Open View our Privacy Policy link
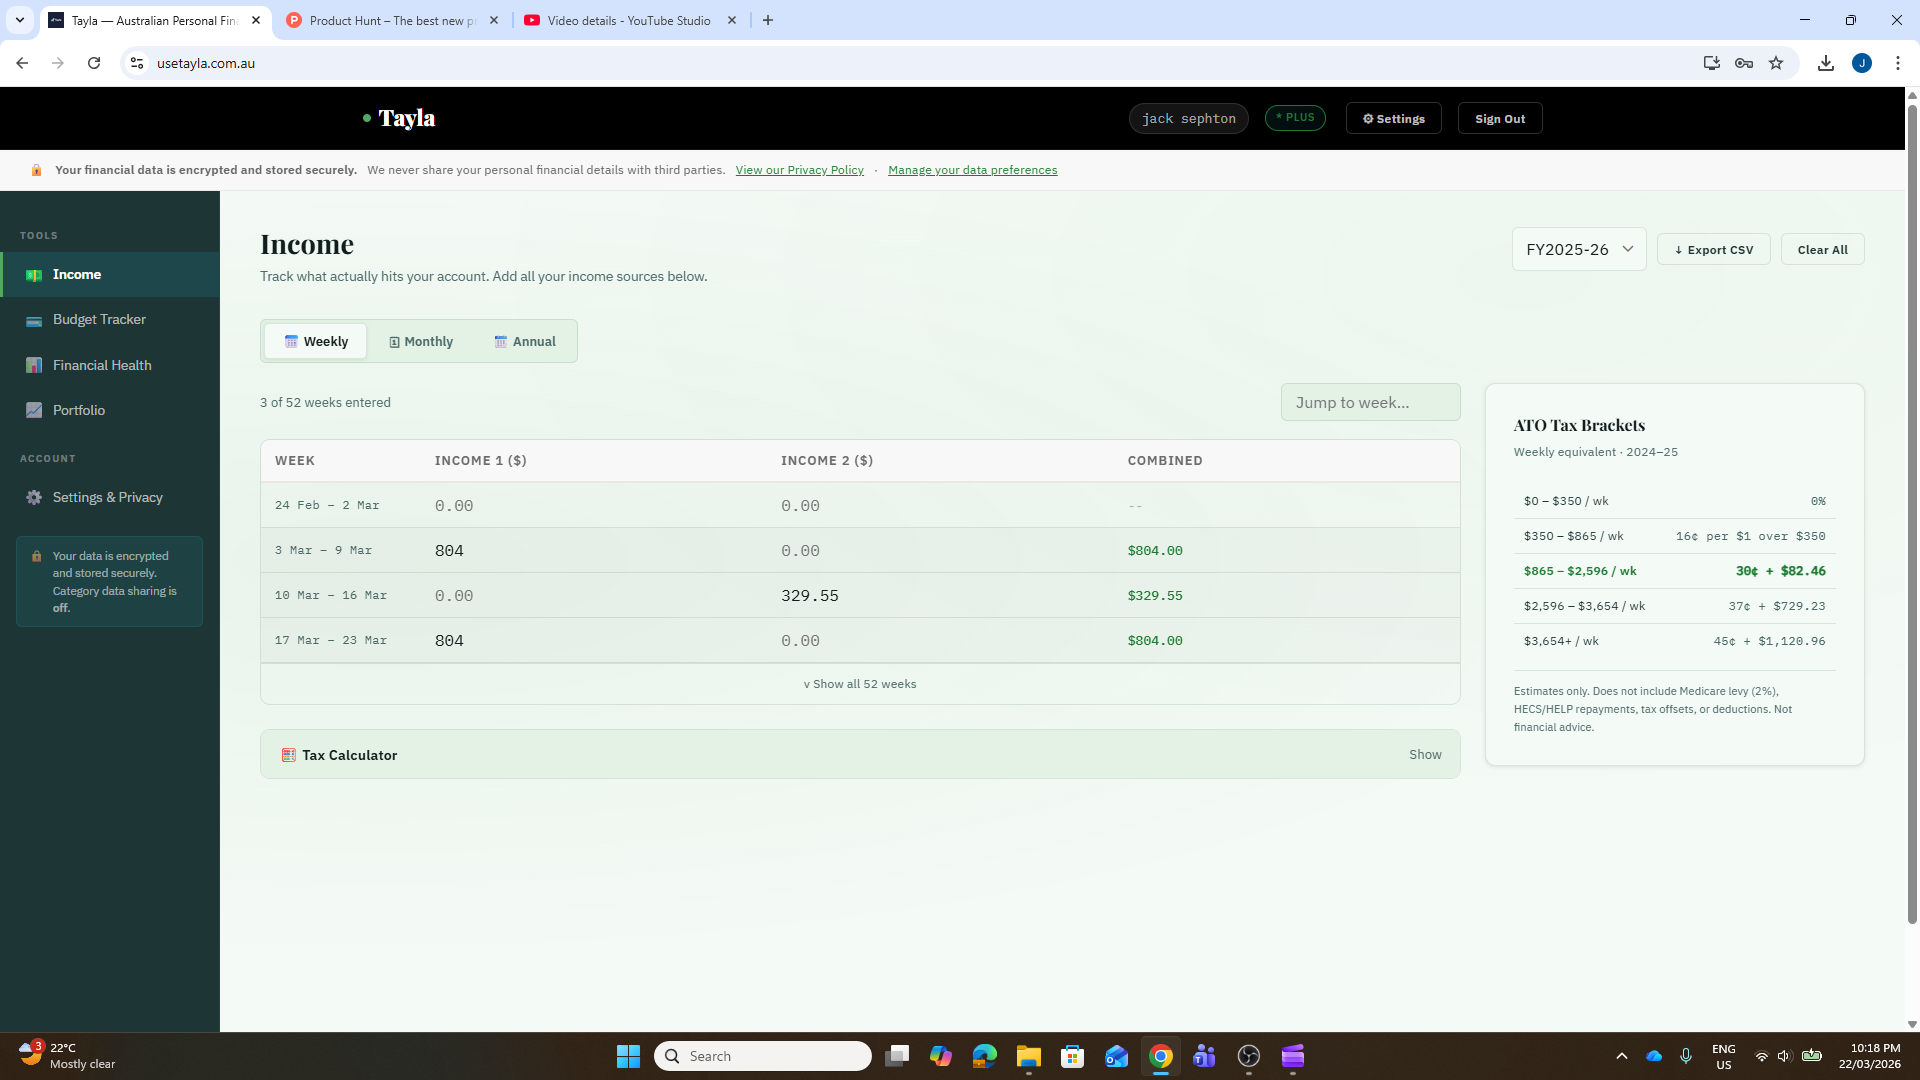The width and height of the screenshot is (1920, 1080). pyautogui.click(x=799, y=170)
